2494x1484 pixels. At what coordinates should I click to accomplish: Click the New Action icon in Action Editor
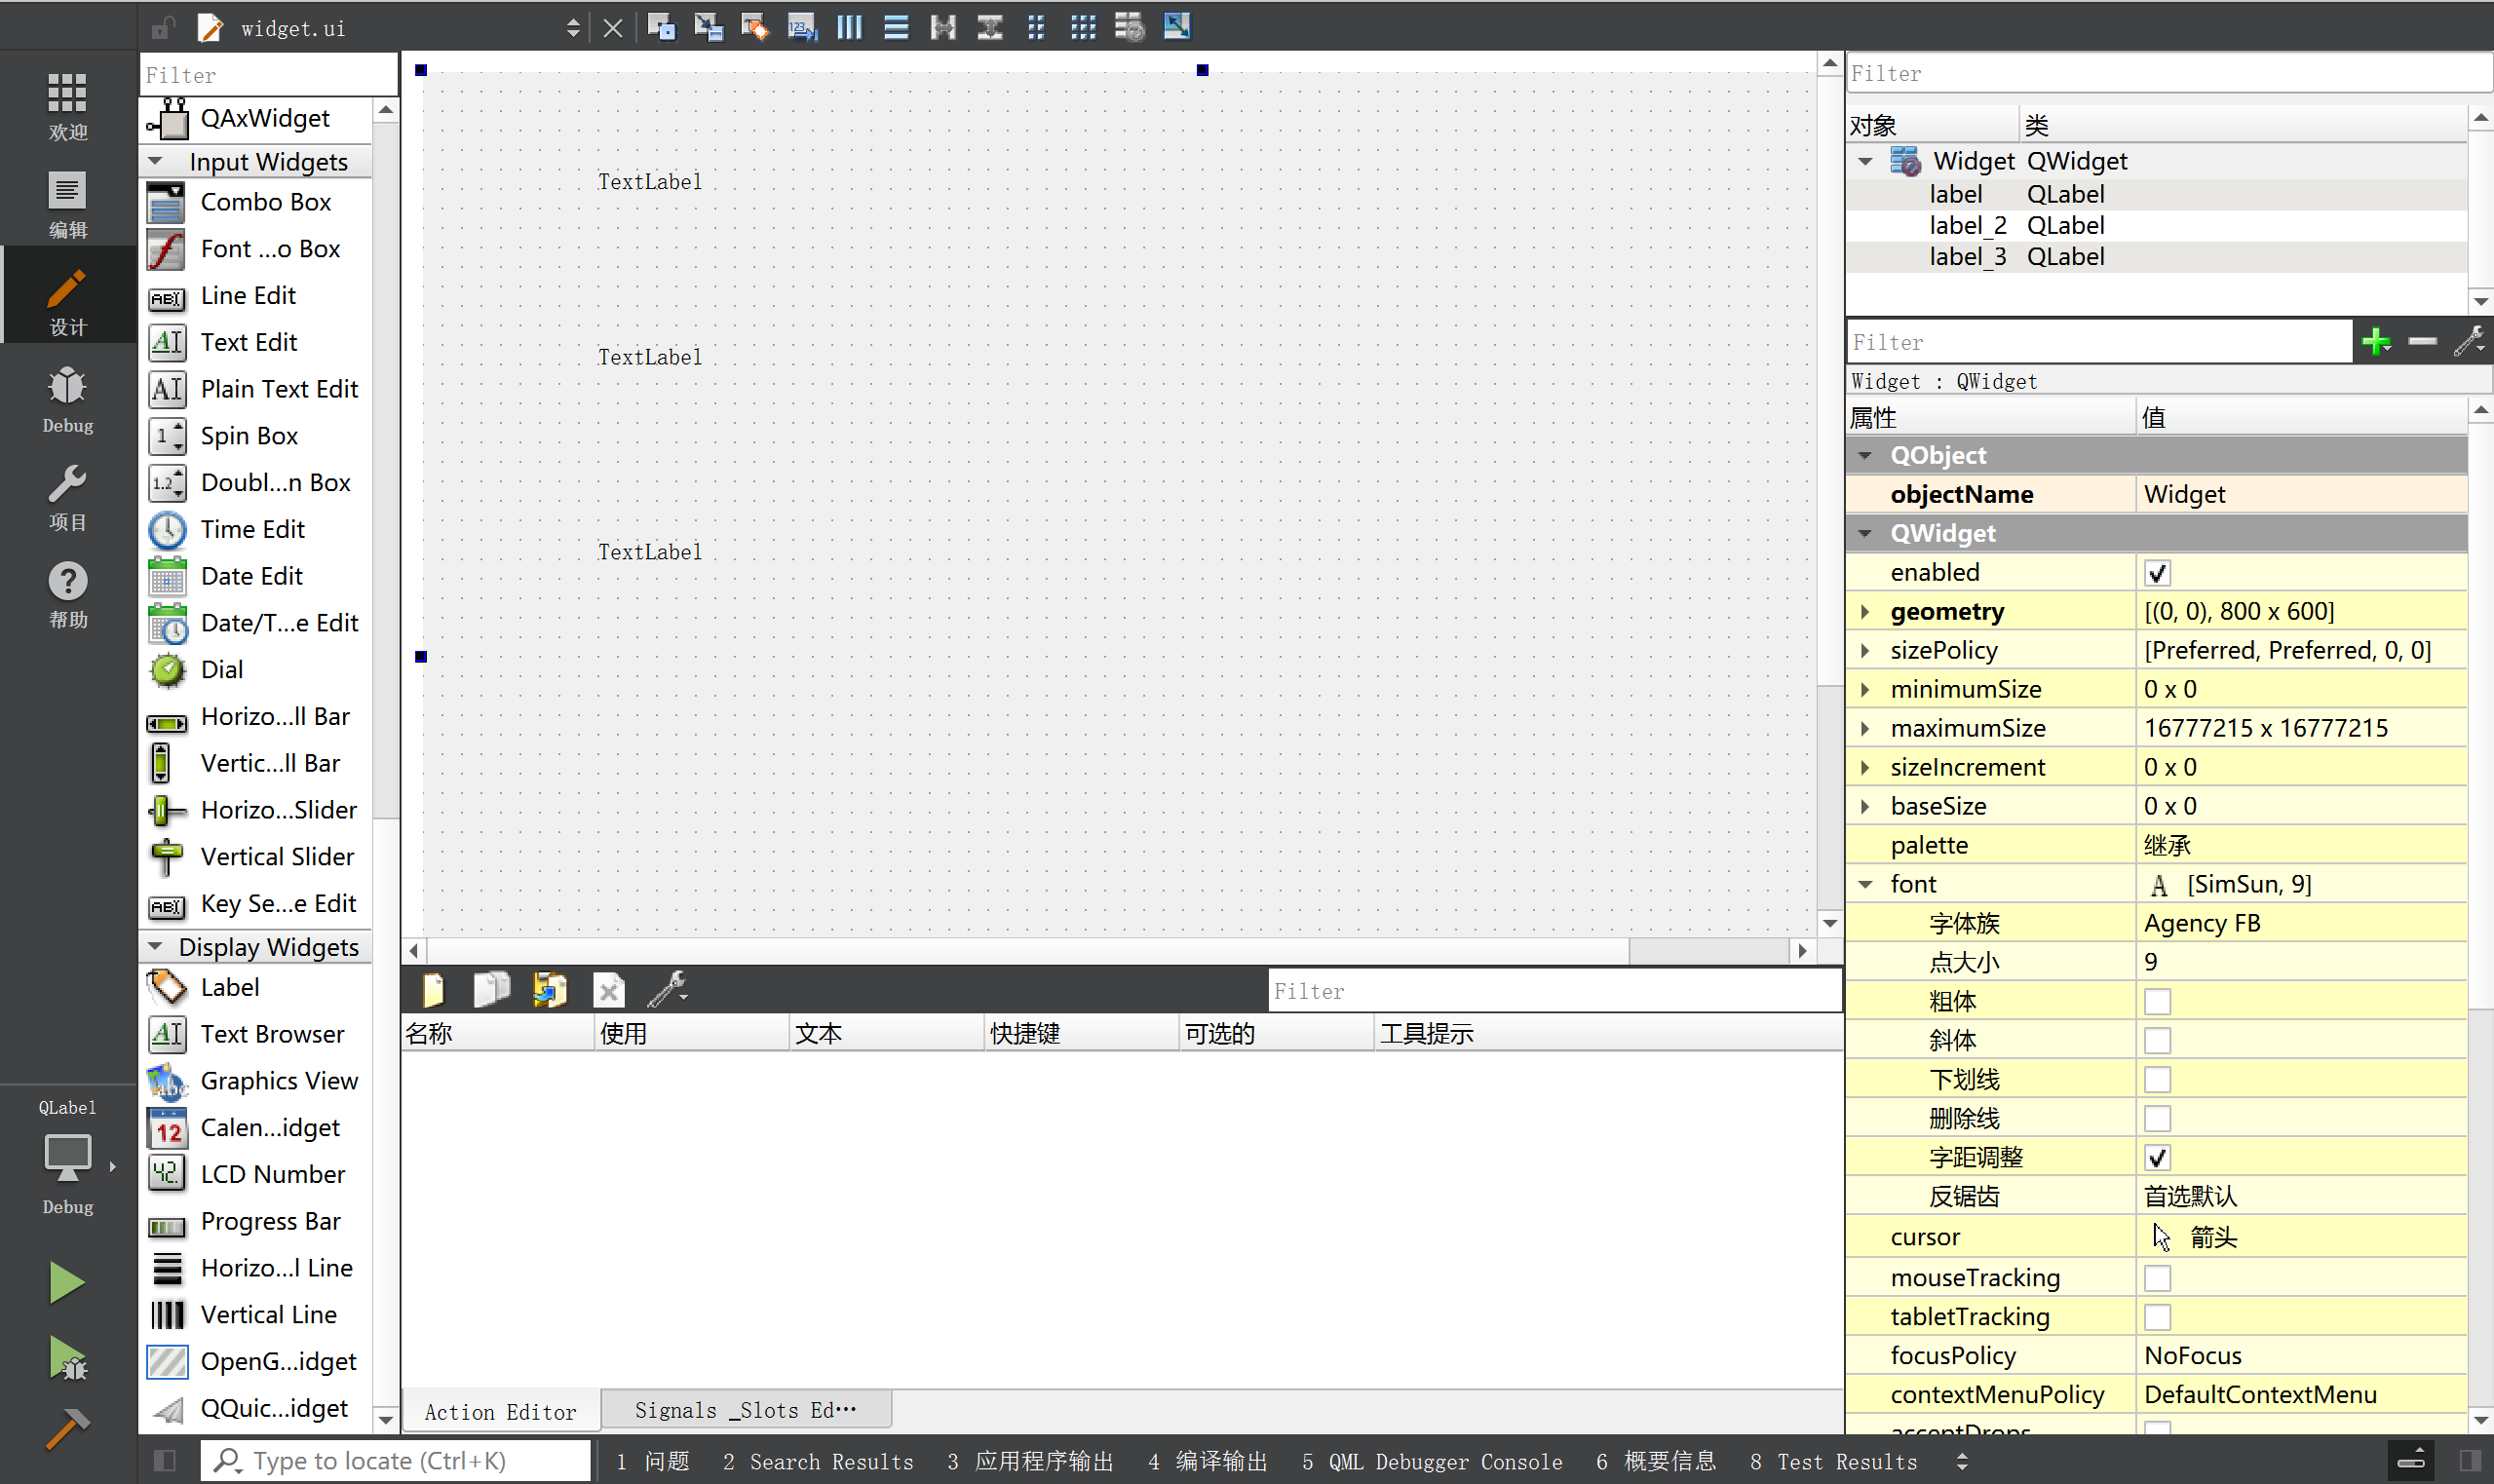coord(434,990)
